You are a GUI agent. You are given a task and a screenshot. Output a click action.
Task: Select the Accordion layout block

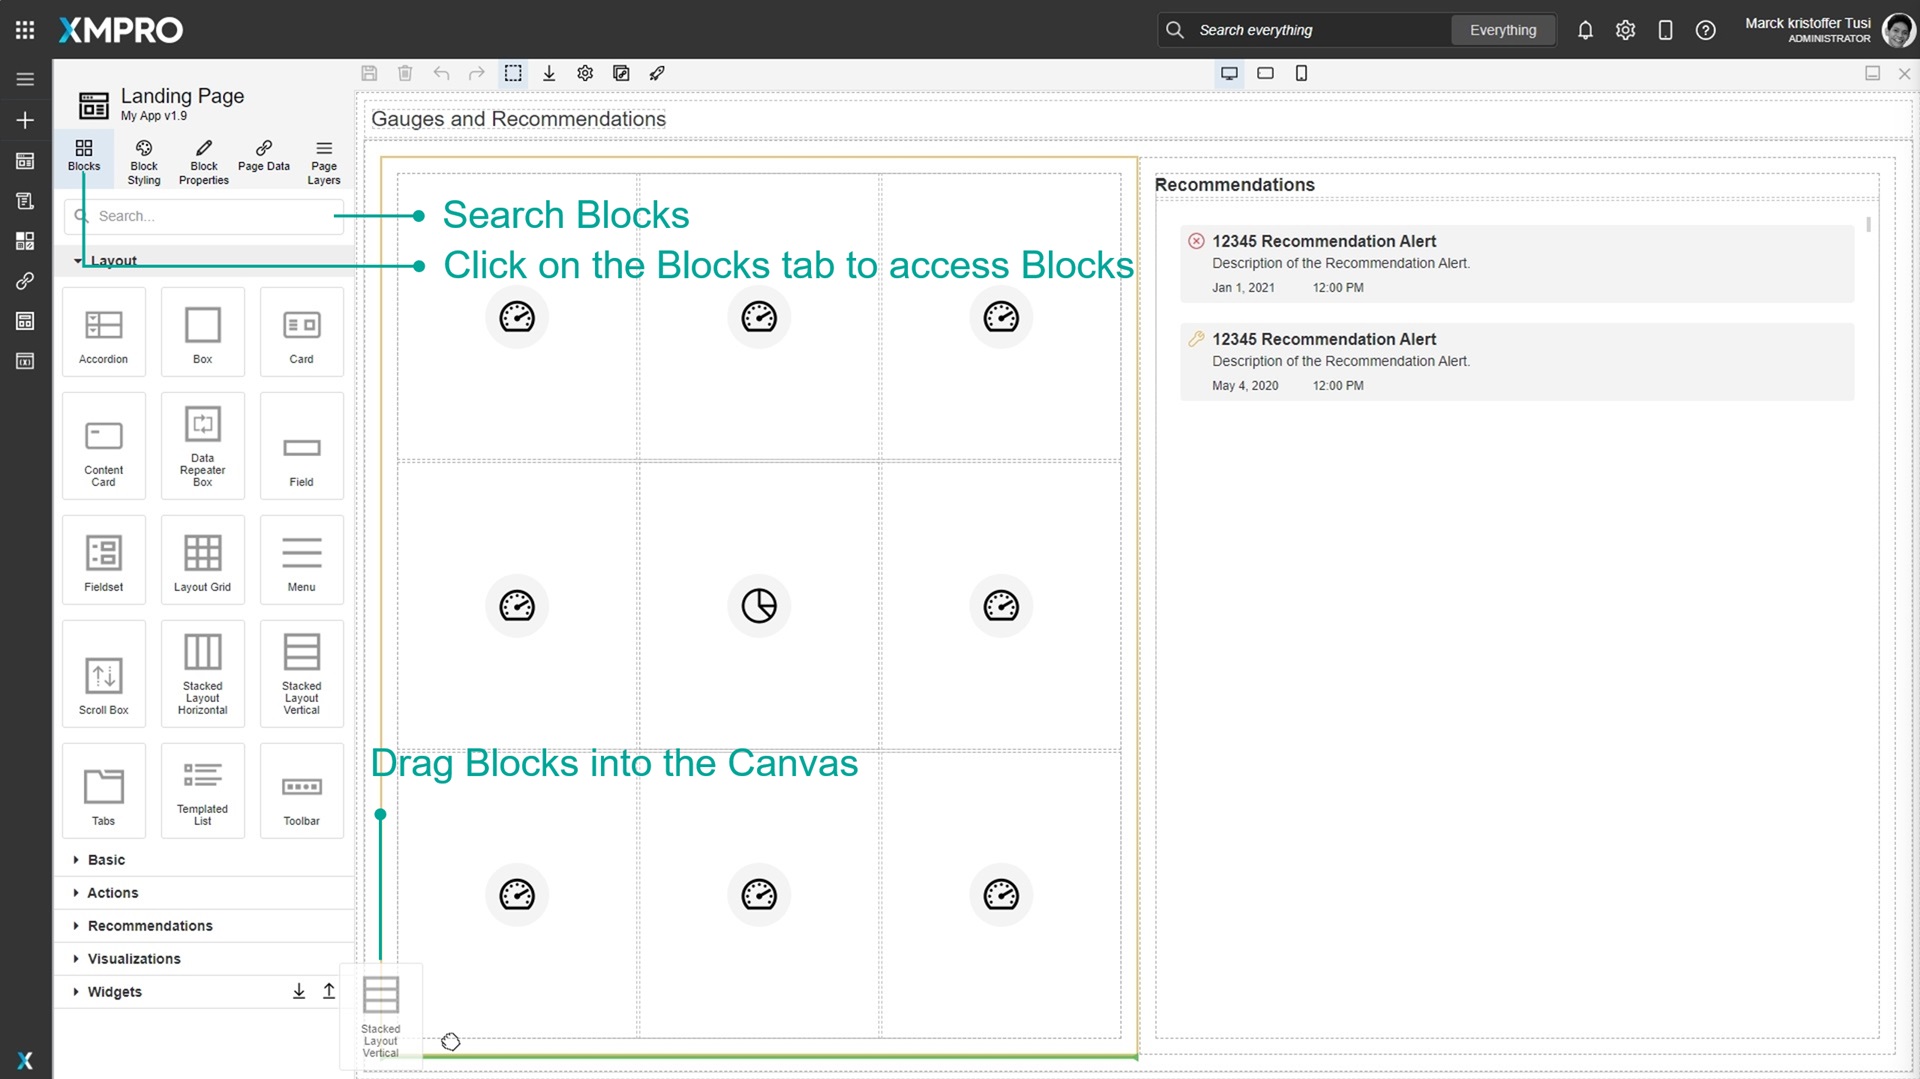coord(104,332)
